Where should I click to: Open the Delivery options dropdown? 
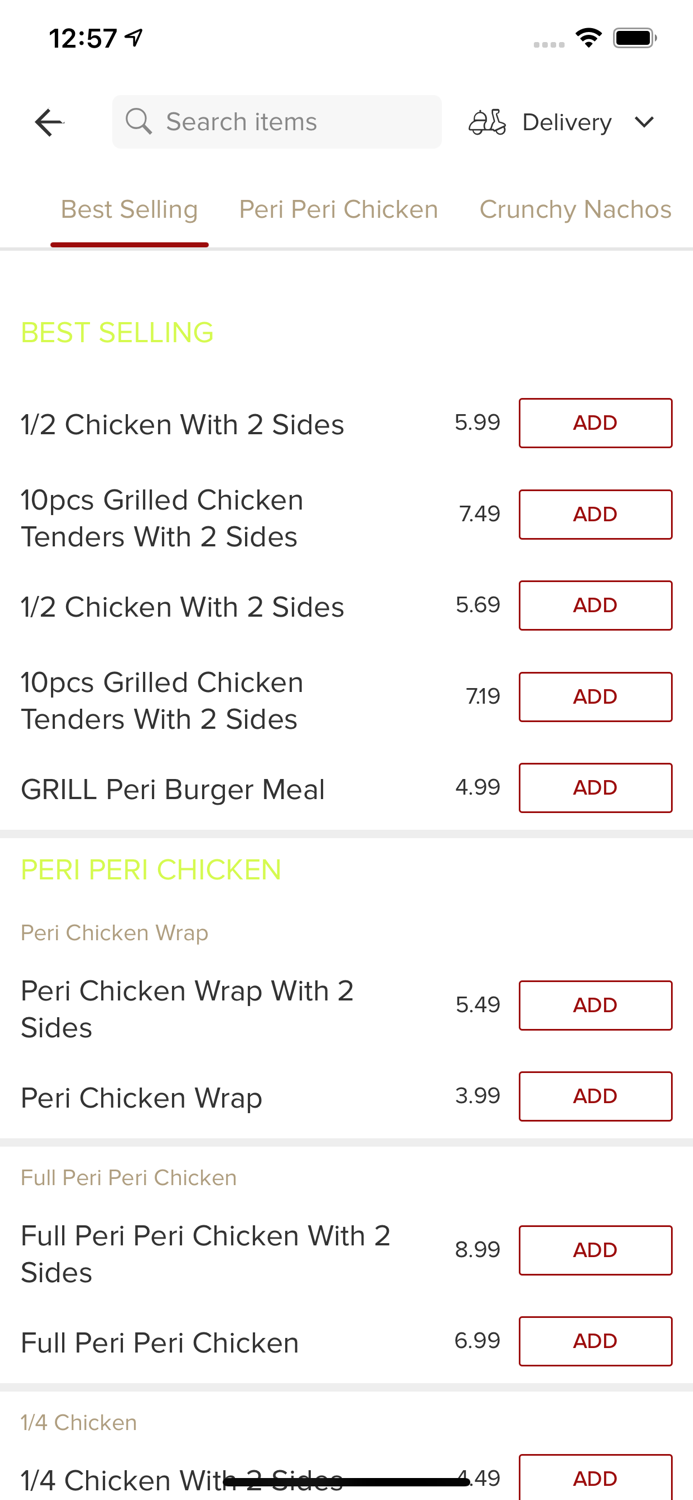click(x=566, y=121)
